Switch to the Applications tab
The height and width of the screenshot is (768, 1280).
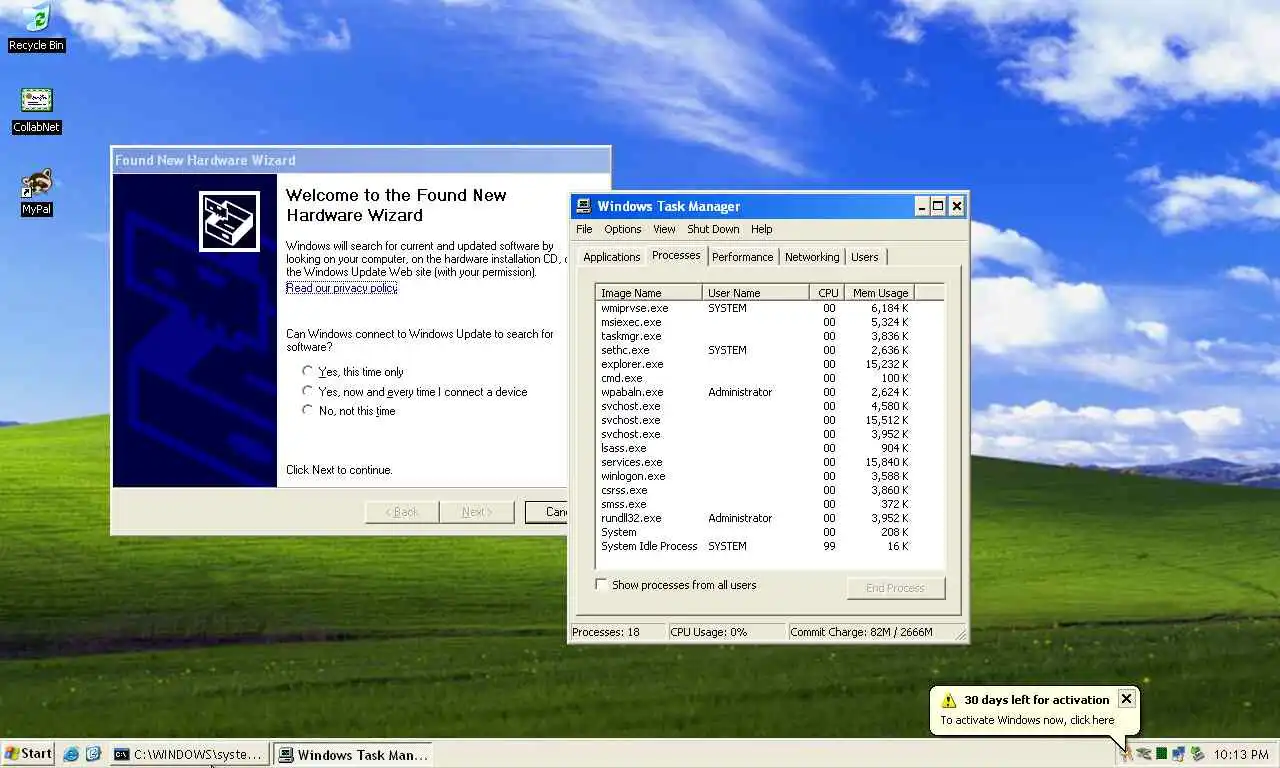click(611, 257)
